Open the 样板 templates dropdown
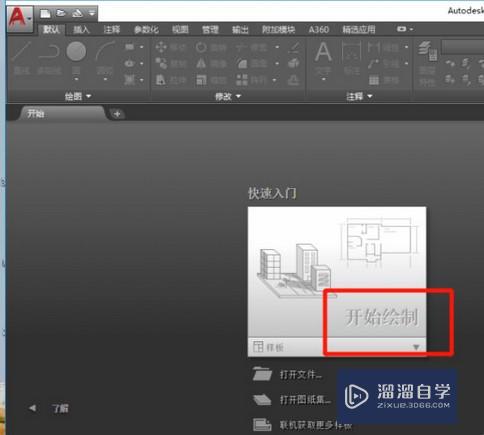Image resolution: width=484 pixels, height=435 pixels. [x=337, y=347]
